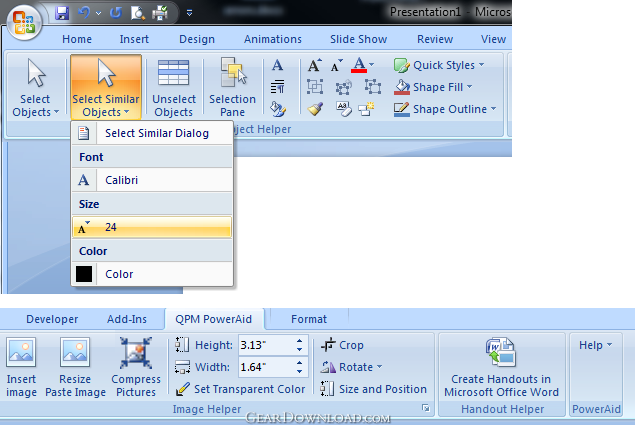Increase Width with the up spinner
The width and height of the screenshot is (636, 426).
click(x=300, y=363)
